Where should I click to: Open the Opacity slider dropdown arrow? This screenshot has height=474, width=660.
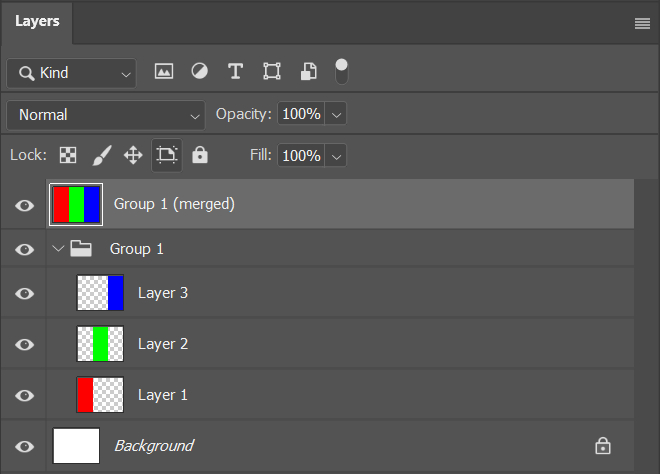pos(336,114)
